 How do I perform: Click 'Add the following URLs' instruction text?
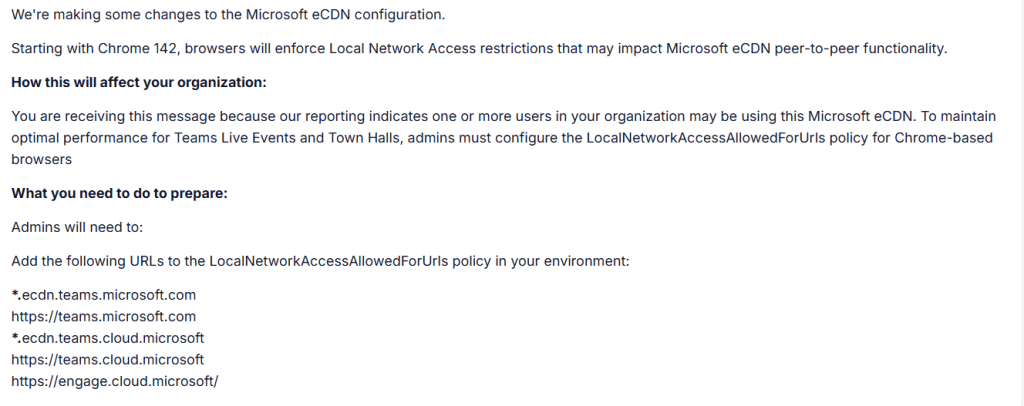[89, 261]
